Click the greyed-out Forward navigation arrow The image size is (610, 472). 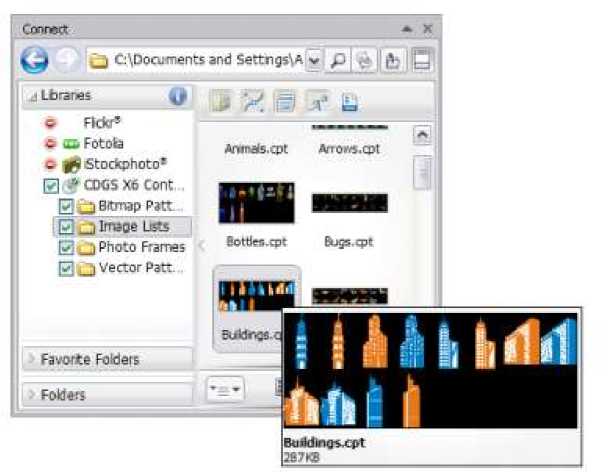(x=67, y=60)
